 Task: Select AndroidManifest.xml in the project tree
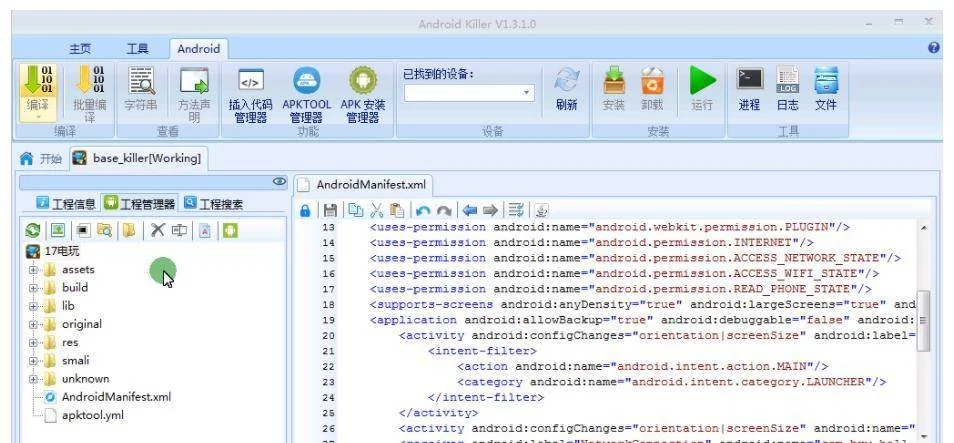115,397
